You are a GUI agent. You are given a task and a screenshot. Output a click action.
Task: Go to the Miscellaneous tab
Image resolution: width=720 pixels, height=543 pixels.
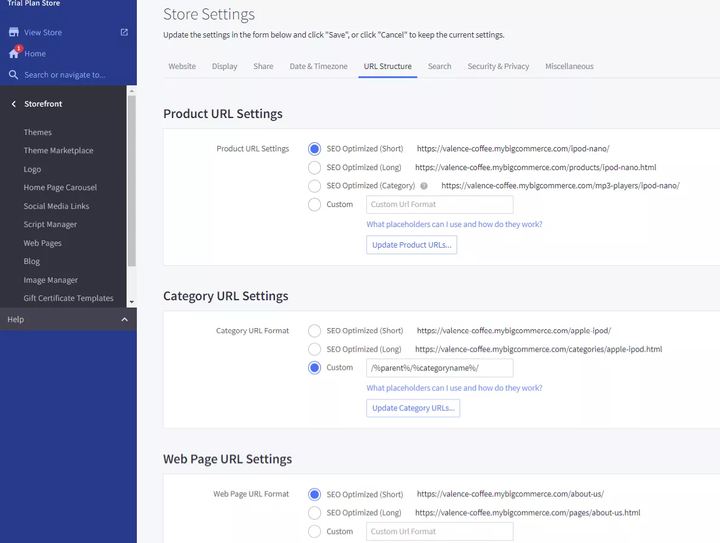point(569,67)
